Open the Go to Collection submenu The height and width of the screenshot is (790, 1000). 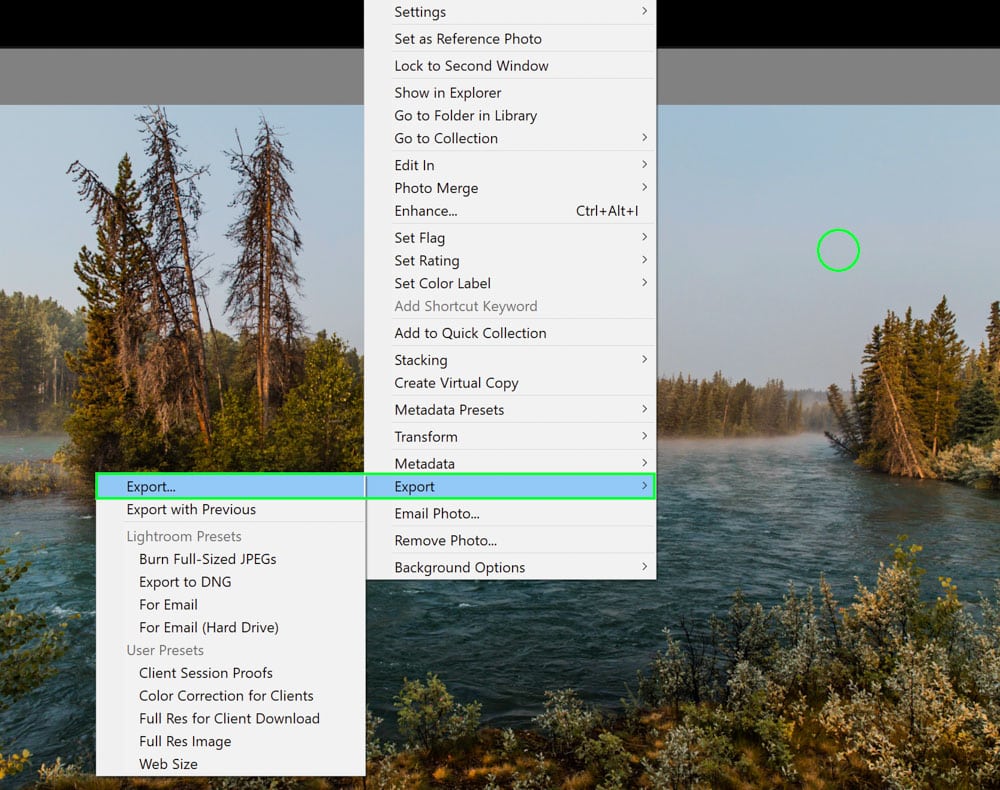tap(510, 138)
